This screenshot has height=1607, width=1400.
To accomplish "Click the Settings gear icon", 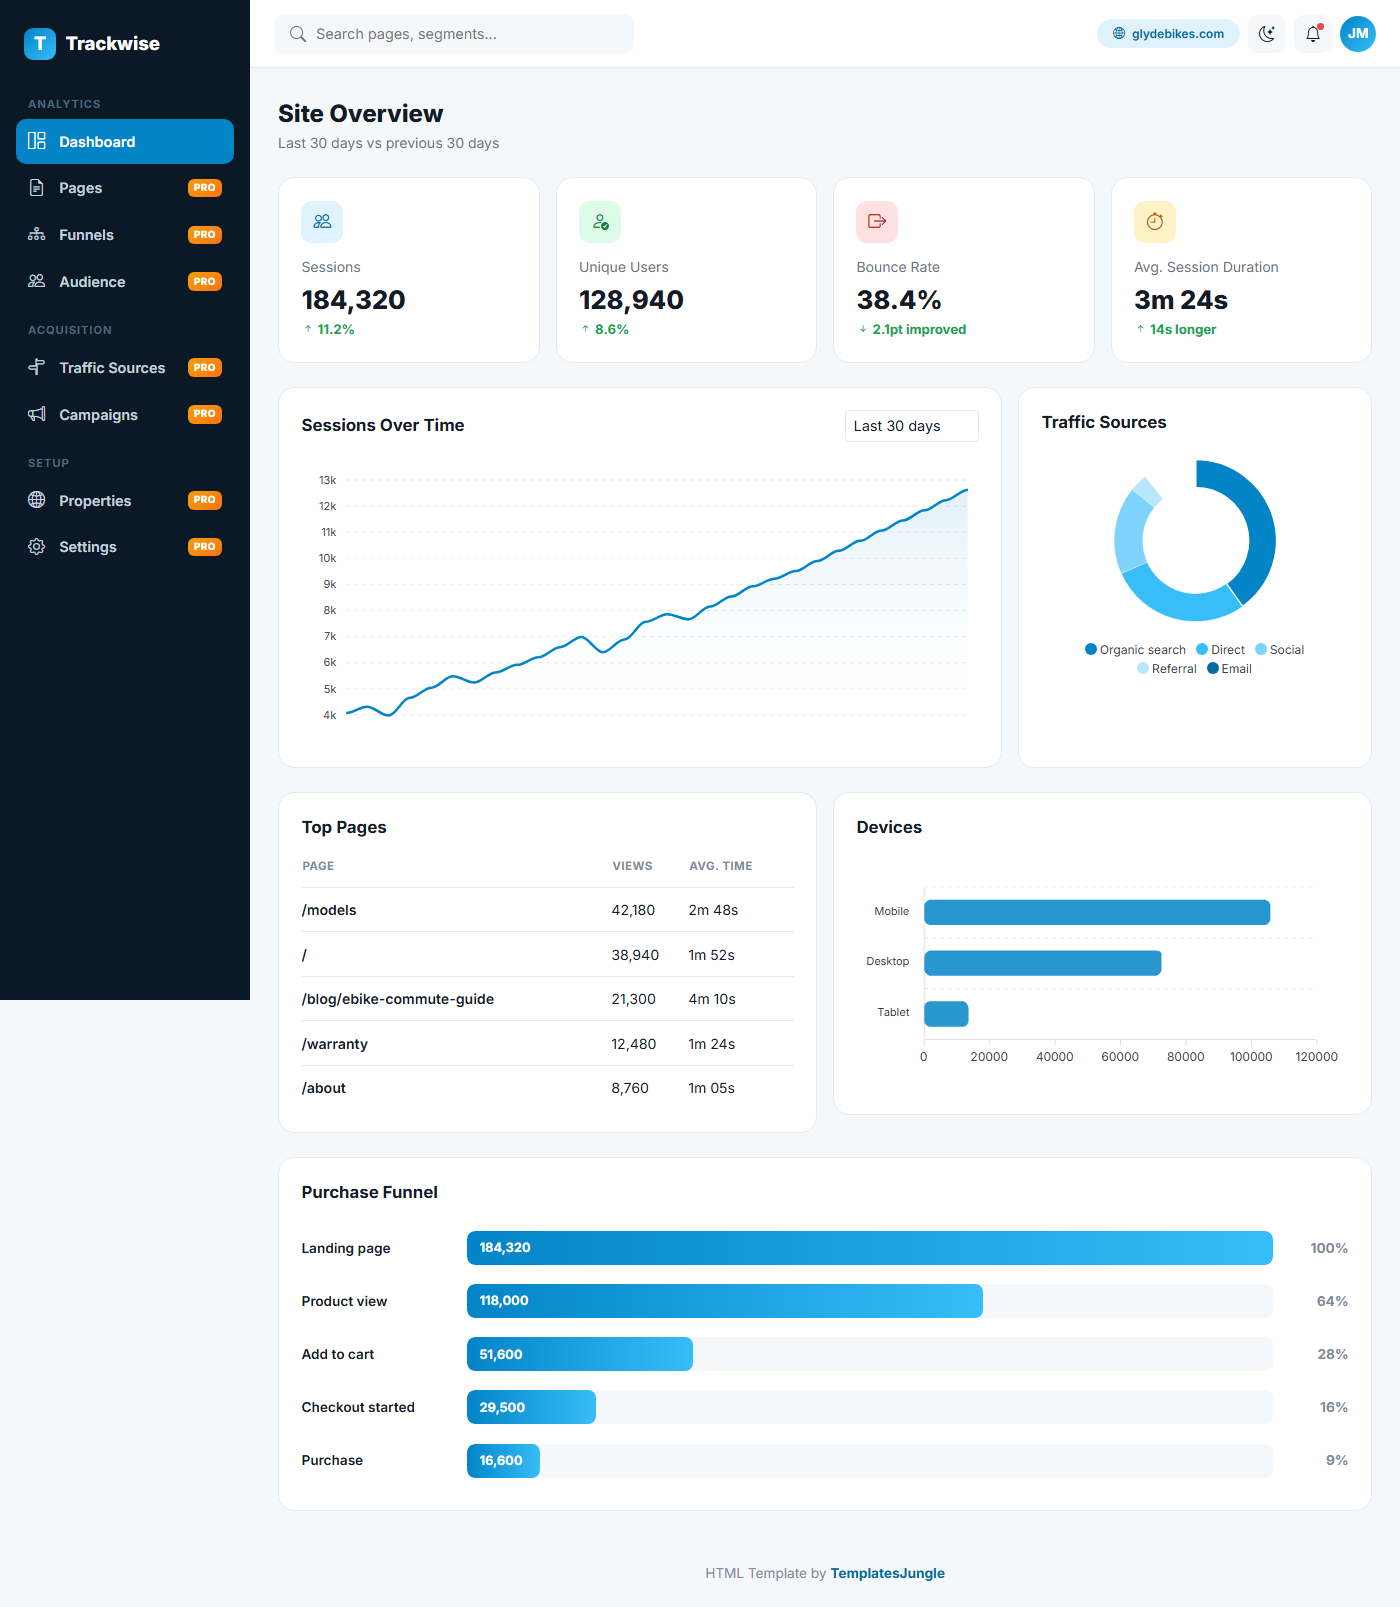I will pos(37,547).
